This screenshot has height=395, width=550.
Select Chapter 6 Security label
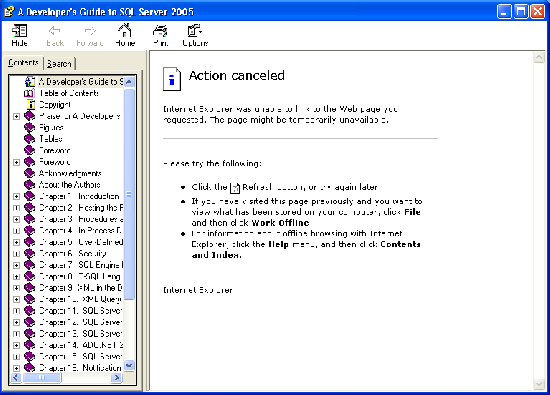click(73, 254)
